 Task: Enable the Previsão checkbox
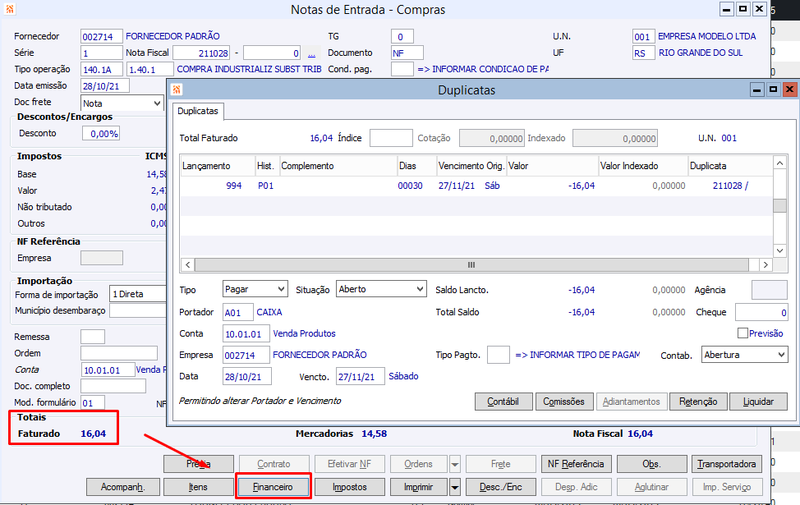tap(742, 333)
